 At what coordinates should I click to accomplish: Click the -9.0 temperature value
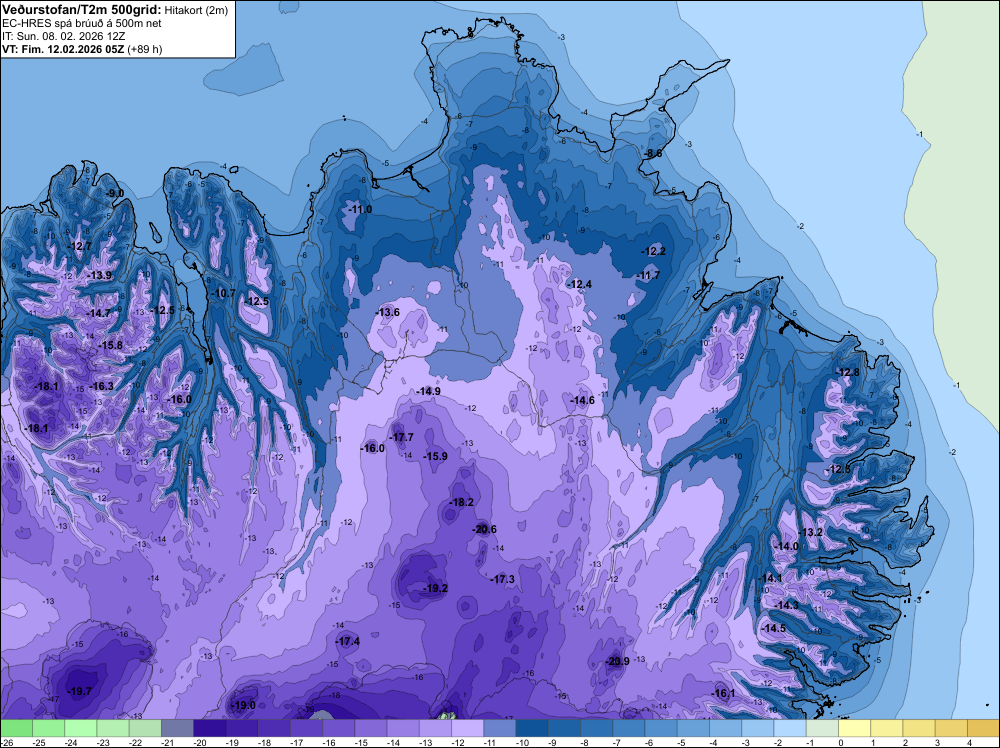(115, 193)
